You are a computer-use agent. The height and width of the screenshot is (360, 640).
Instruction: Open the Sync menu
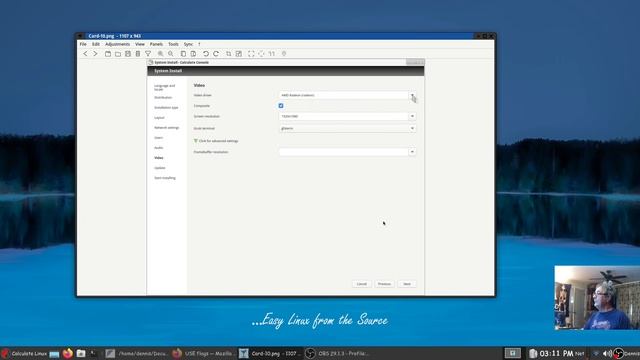pos(188,44)
